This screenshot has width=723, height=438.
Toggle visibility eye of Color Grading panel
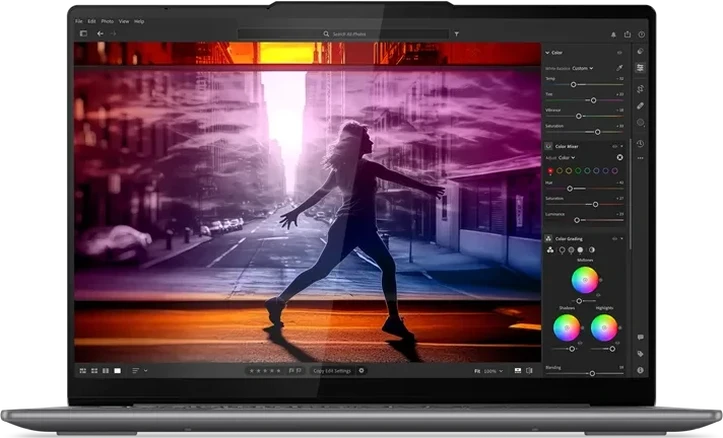pos(615,239)
